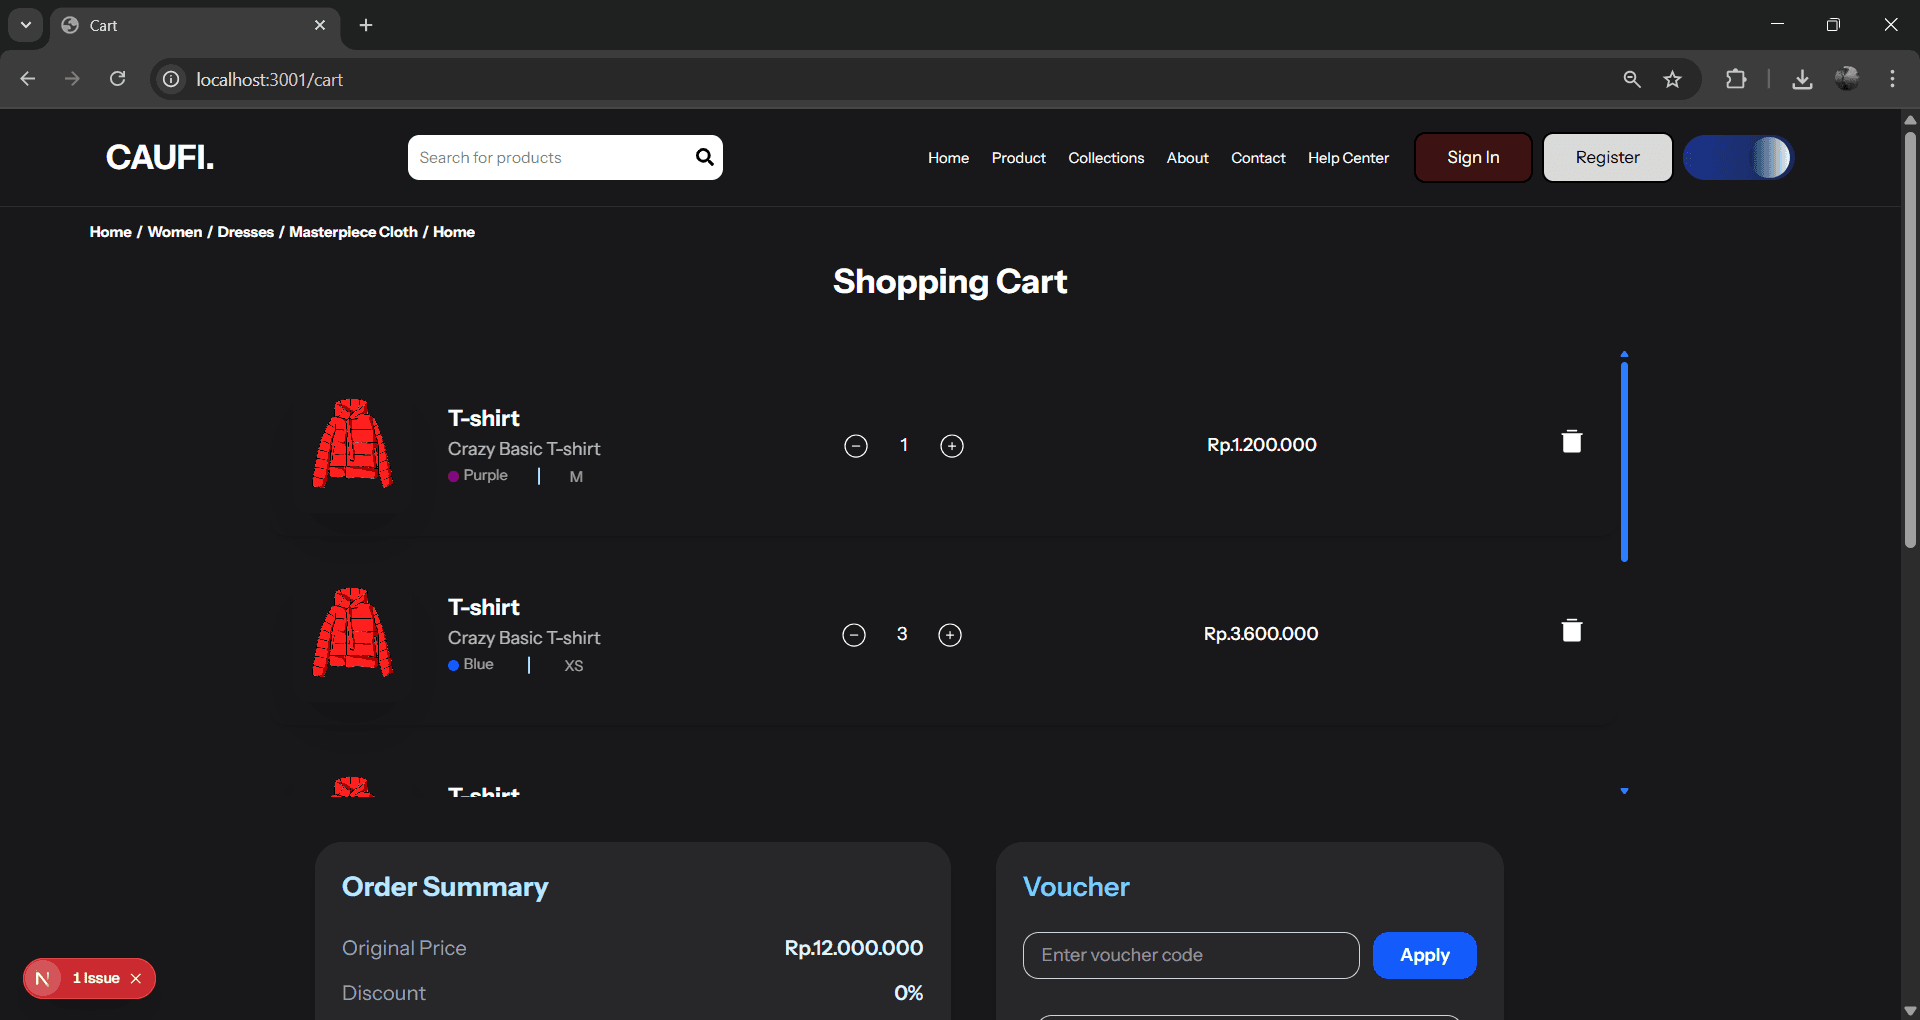
Task: Reload the cart page
Action: tap(117, 79)
